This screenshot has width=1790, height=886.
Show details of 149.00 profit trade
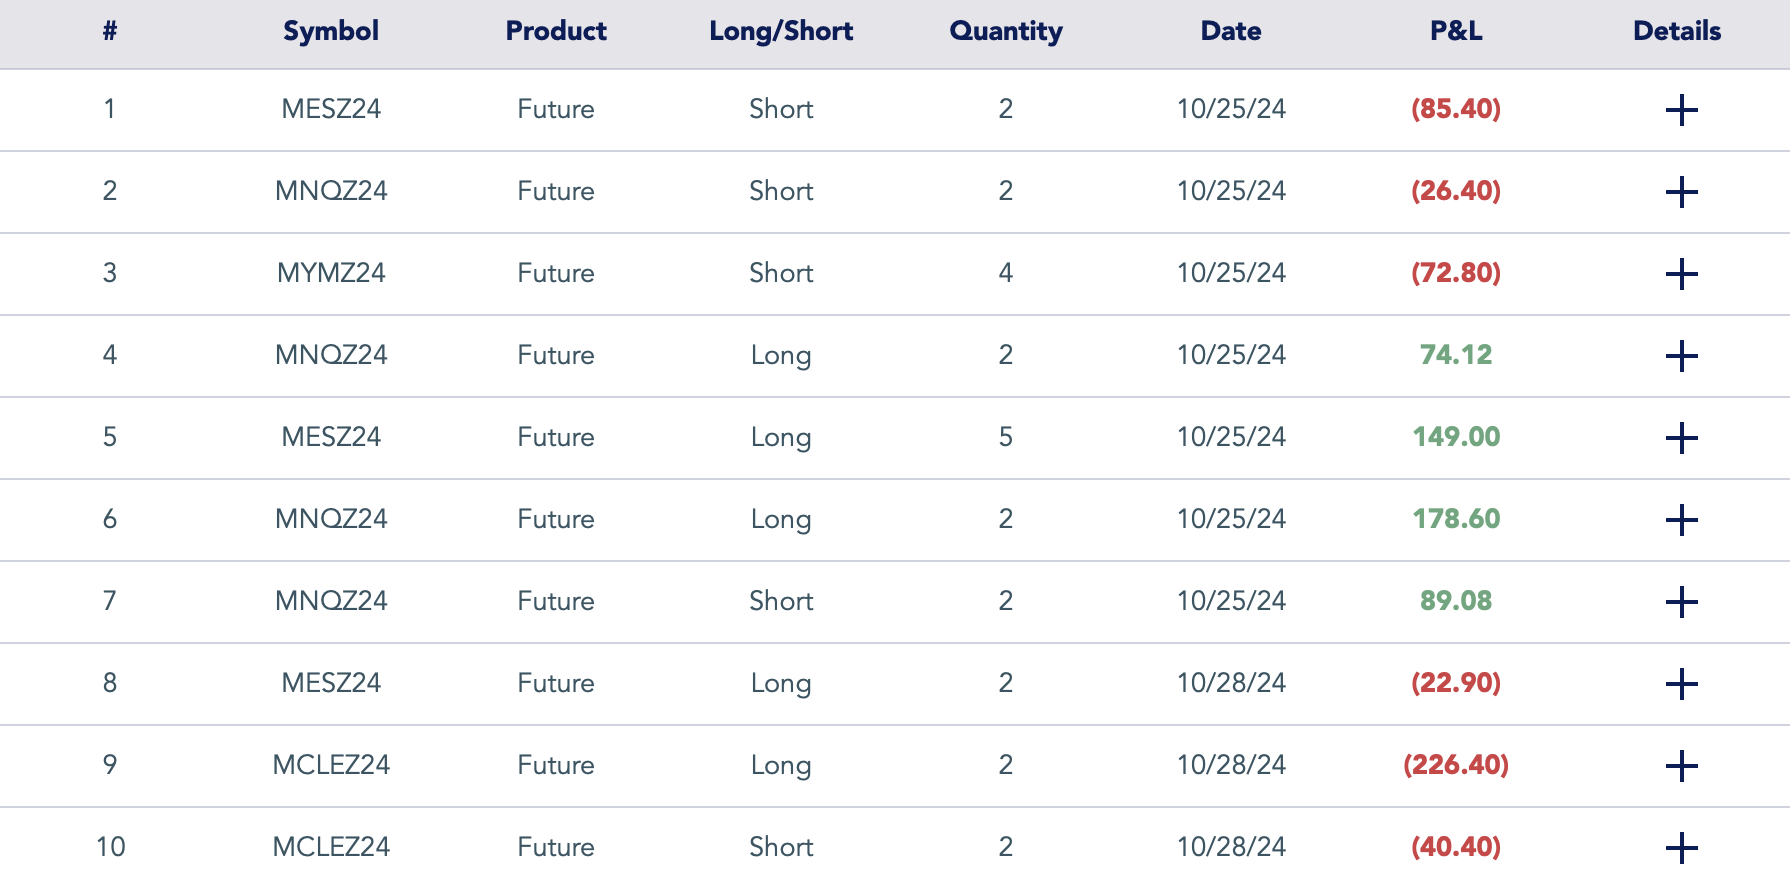[x=1681, y=438]
